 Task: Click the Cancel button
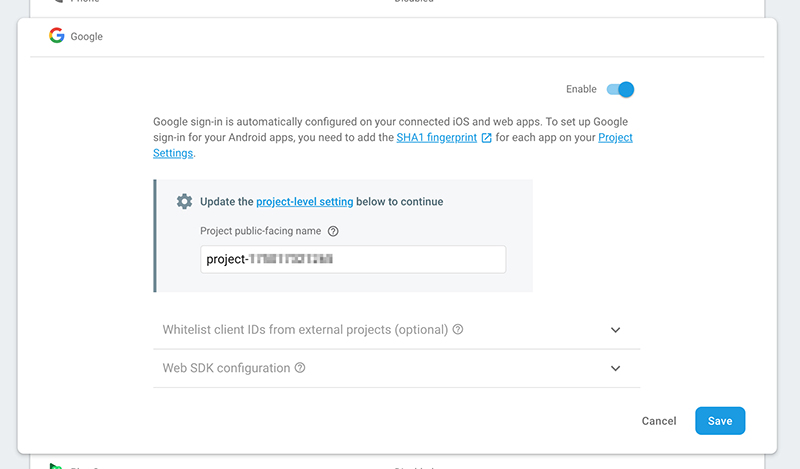[x=659, y=421]
